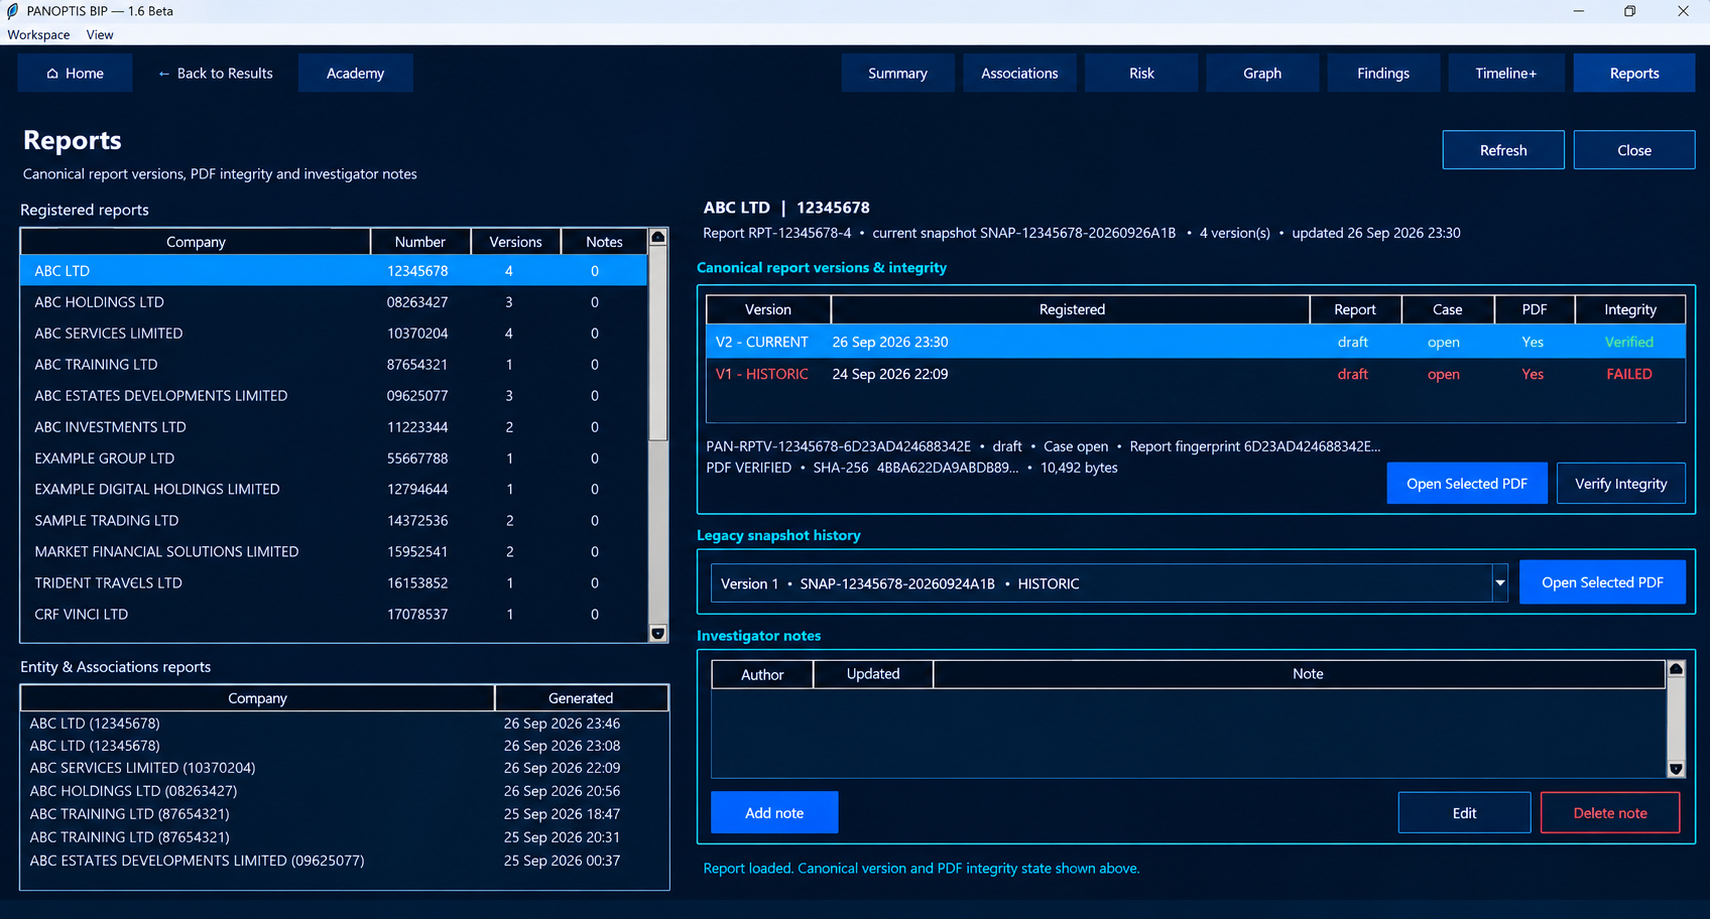Open the Academy section
This screenshot has width=1710, height=919.
355,73
